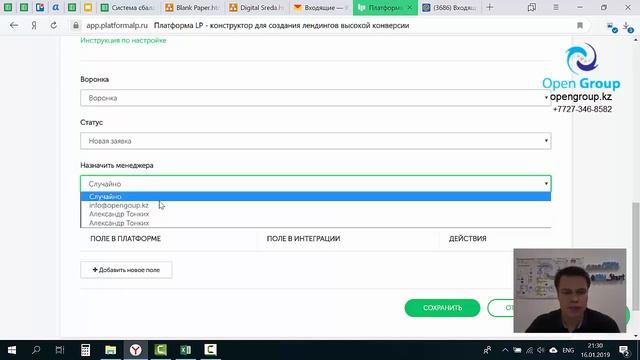Screen dimensions: 640x360
Task: Switch to the Система сбал... tab
Action: (x=129, y=7)
